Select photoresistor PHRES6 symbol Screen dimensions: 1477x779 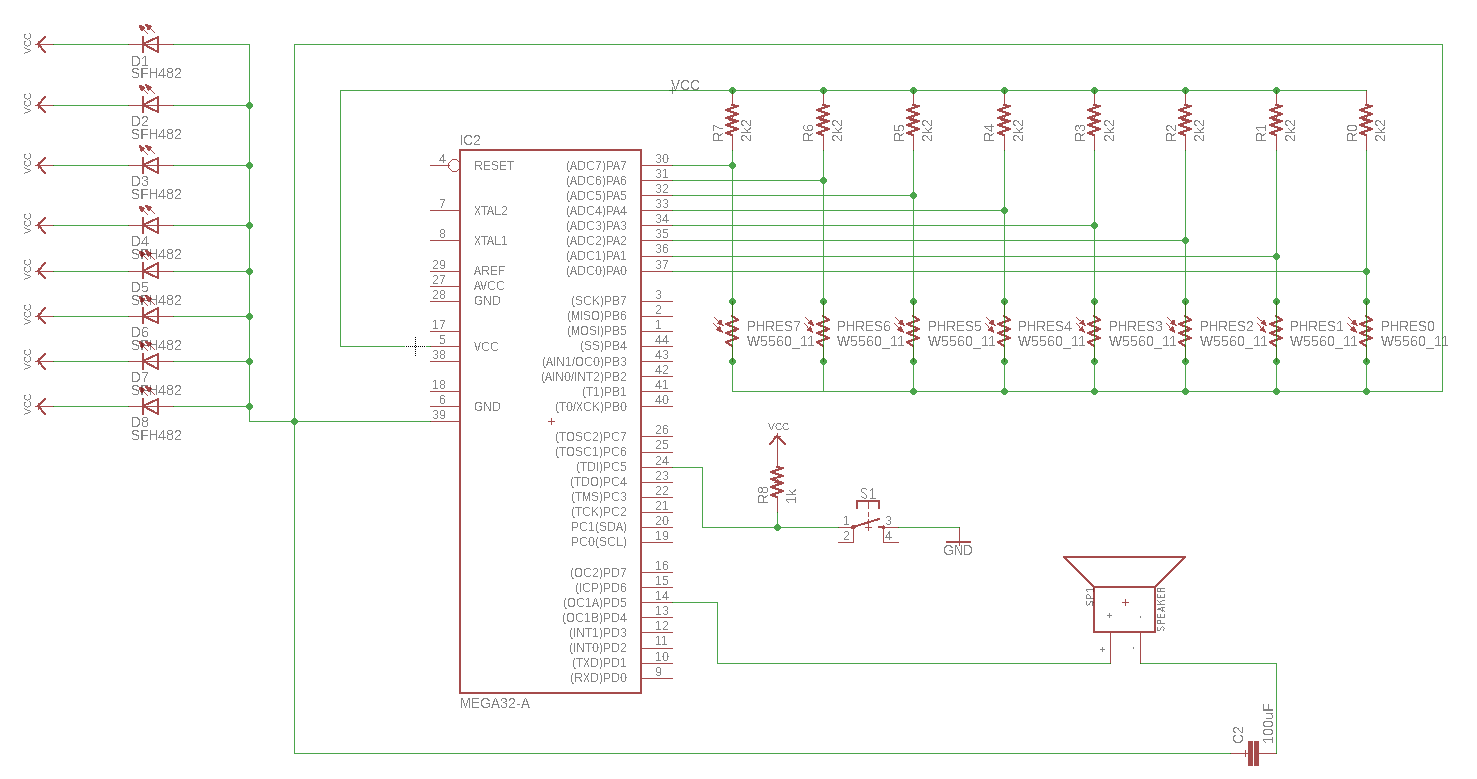[x=818, y=332]
